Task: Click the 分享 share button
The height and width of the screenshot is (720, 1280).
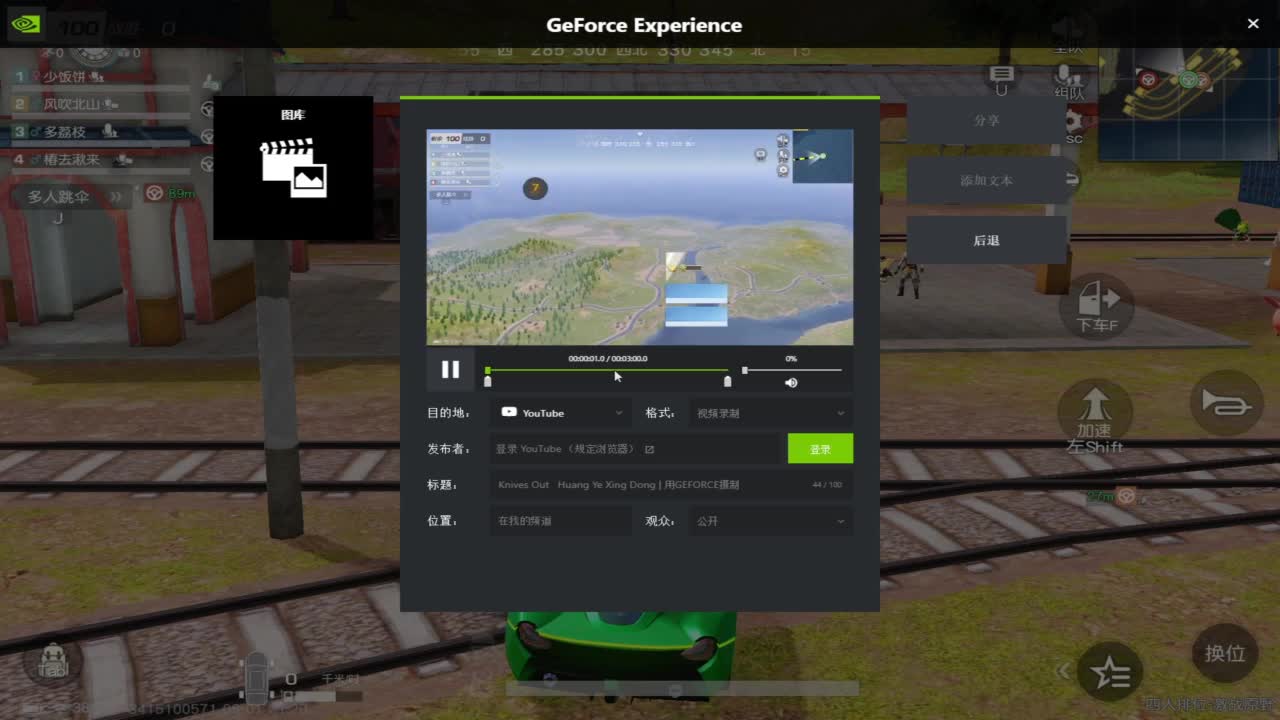Action: tap(986, 120)
